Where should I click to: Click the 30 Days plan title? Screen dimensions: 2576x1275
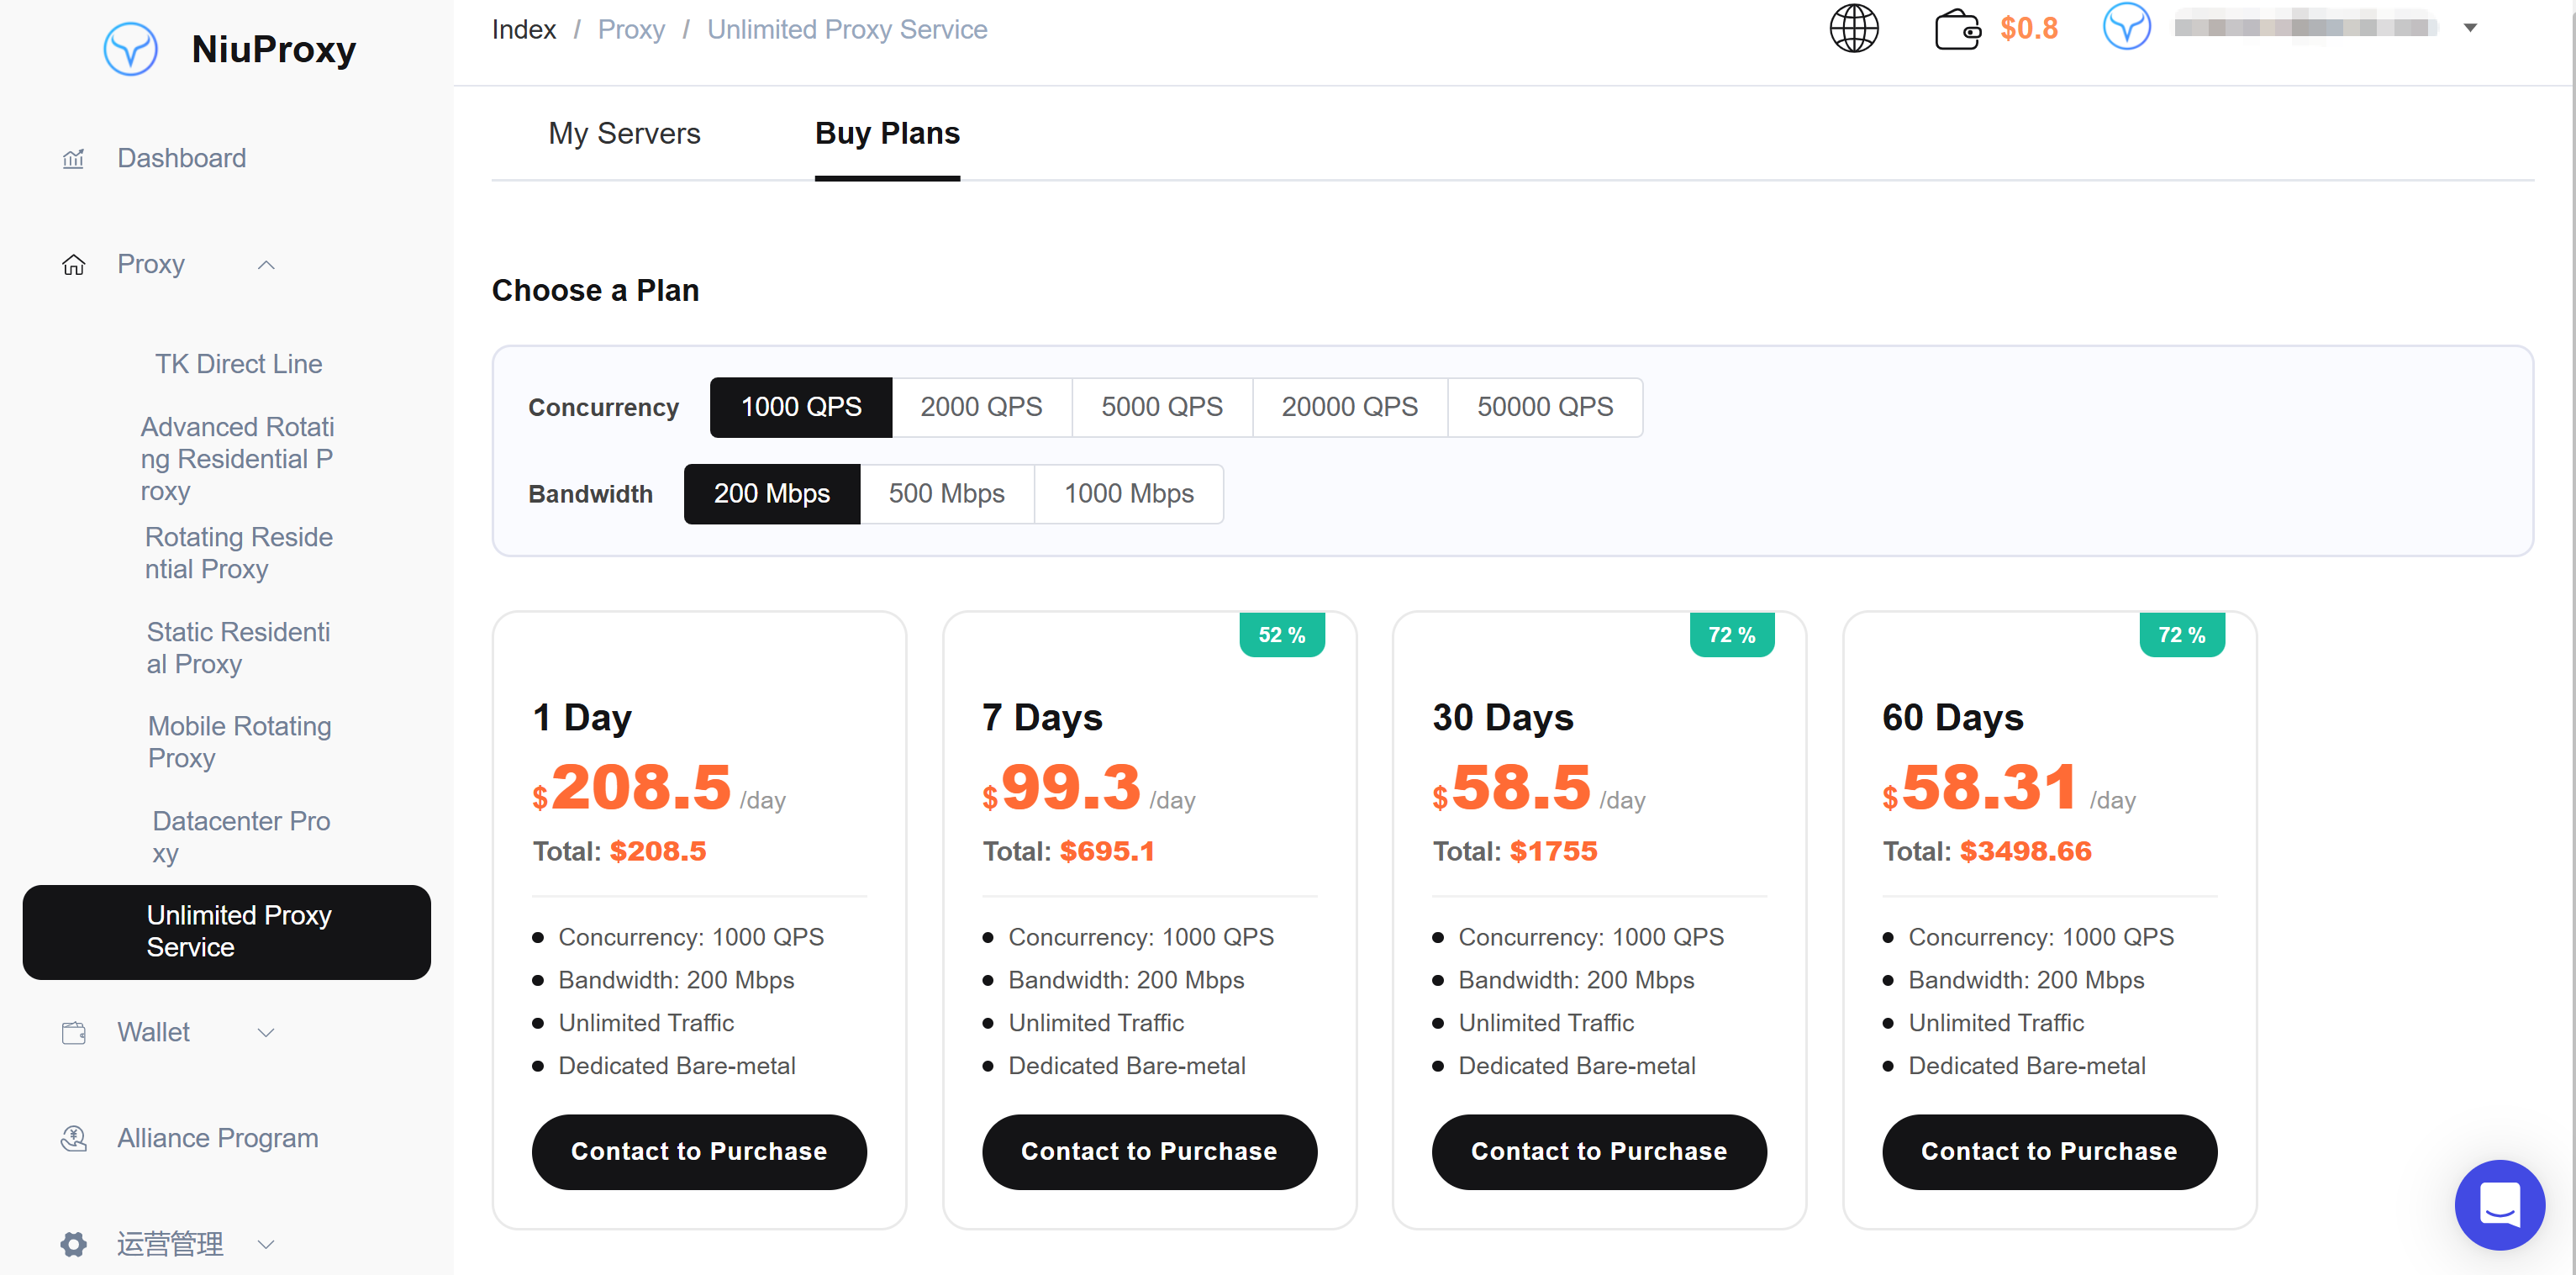coord(1503,717)
